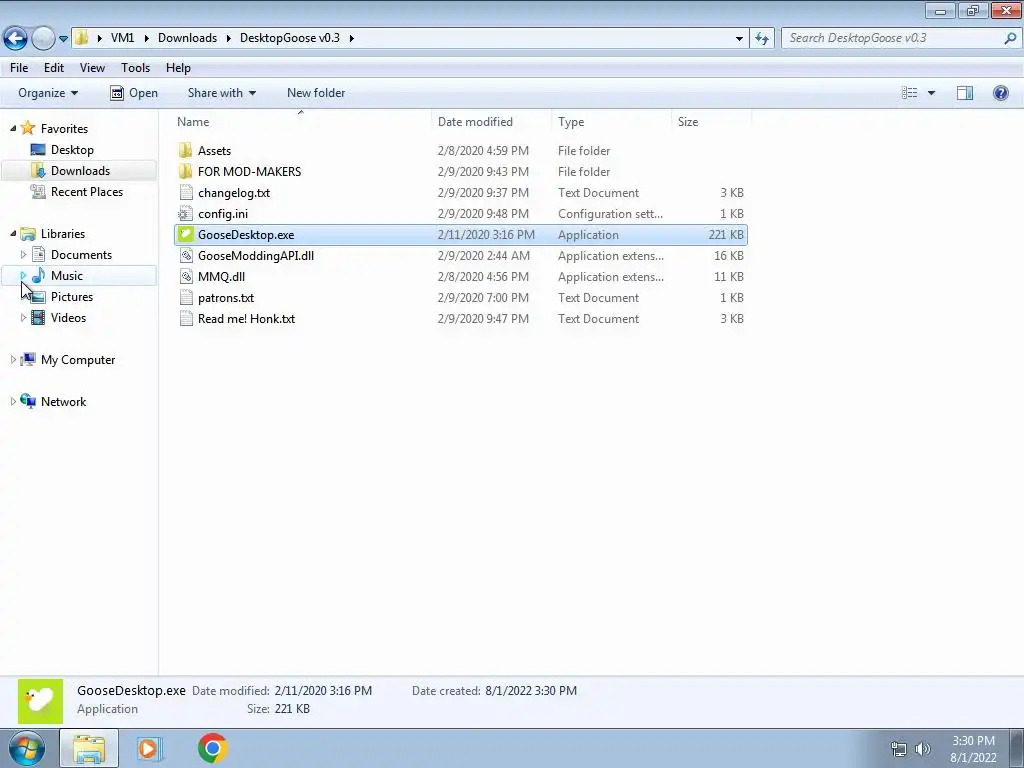Select the Read me! Honk.txt file icon

[185, 319]
